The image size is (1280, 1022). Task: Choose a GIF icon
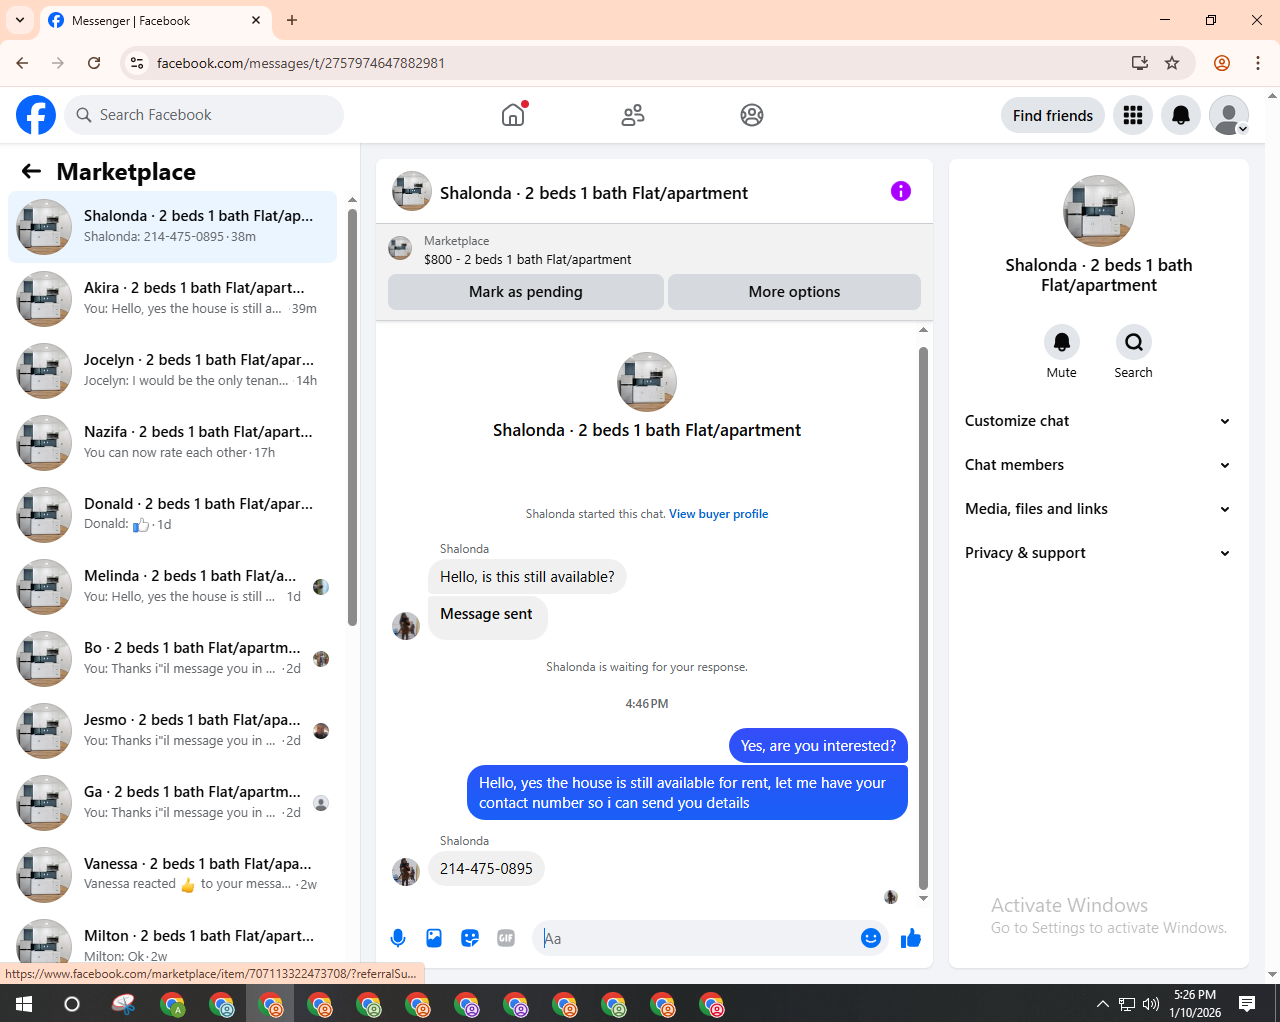click(x=506, y=938)
